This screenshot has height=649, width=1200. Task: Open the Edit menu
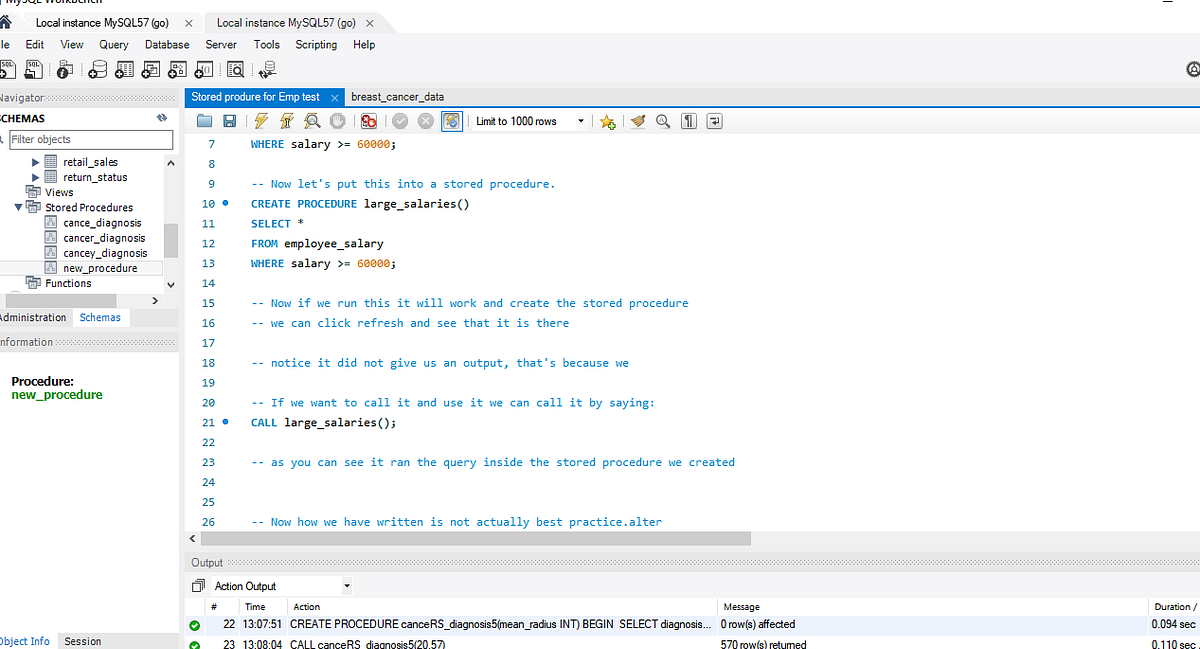pyautogui.click(x=35, y=44)
